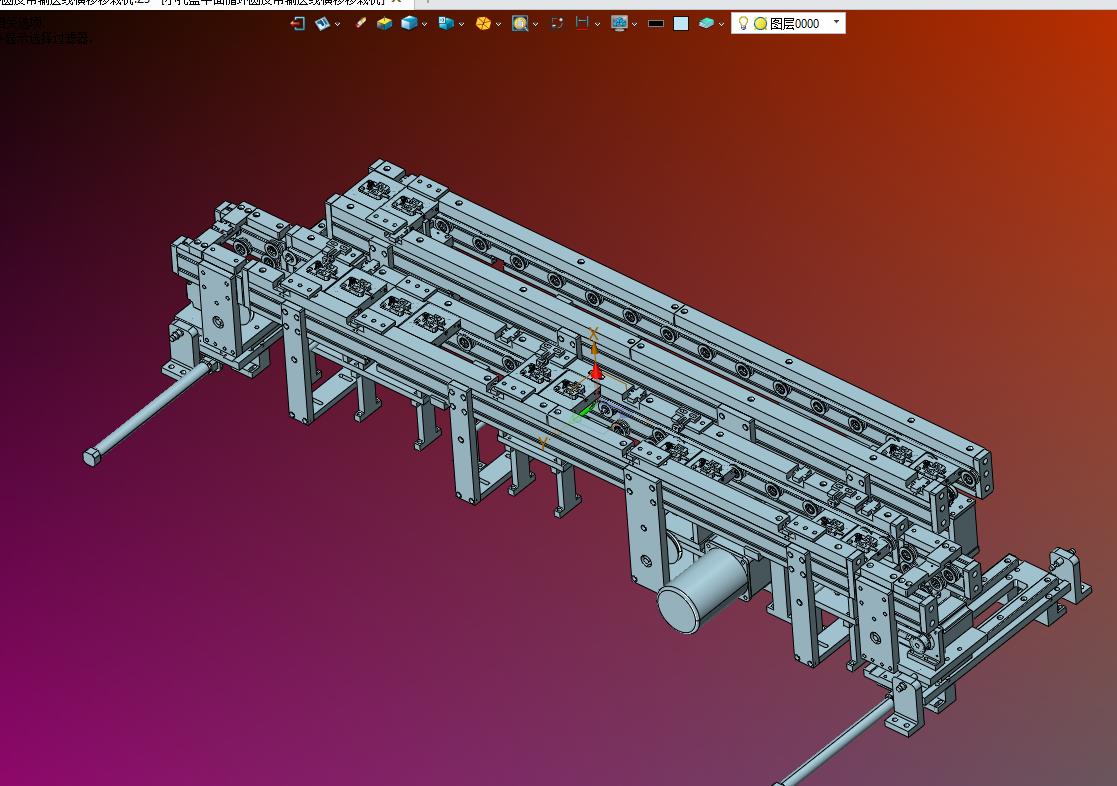Select the pencil sketch tool icon
This screenshot has height=786, width=1117.
click(360, 24)
